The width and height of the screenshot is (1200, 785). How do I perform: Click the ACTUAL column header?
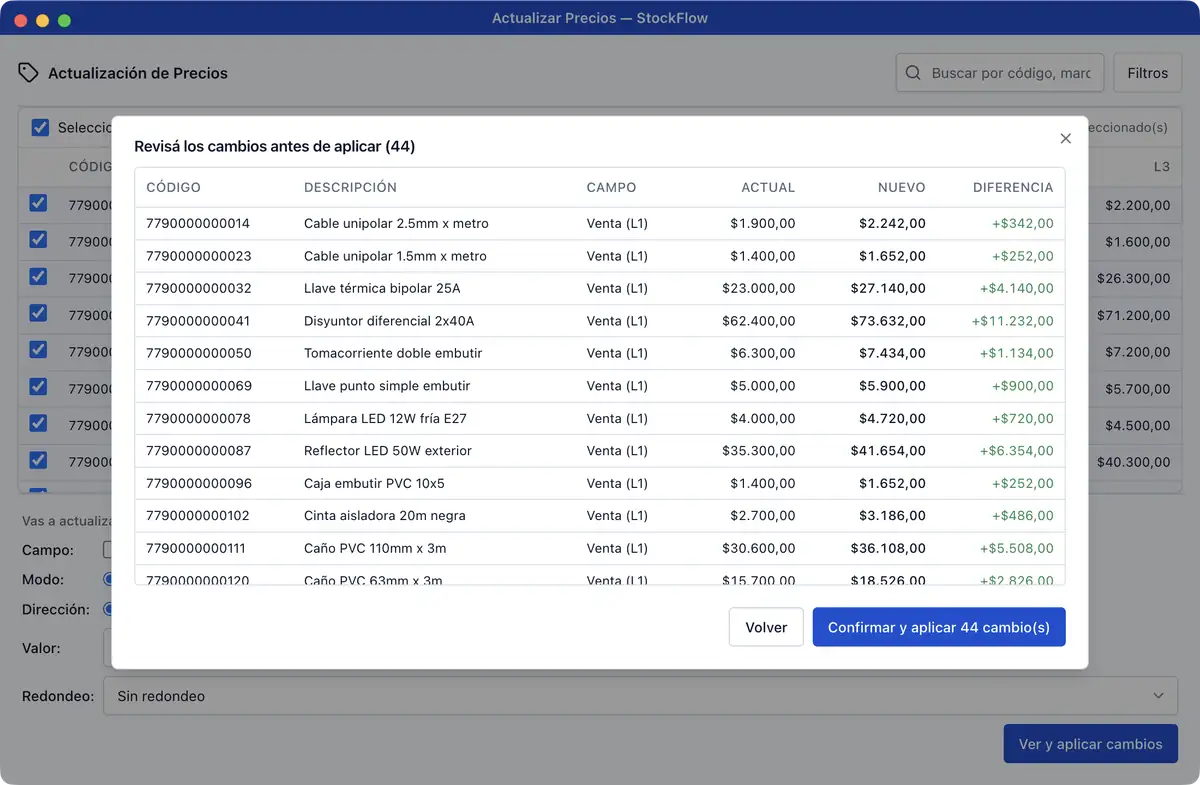[x=768, y=187]
